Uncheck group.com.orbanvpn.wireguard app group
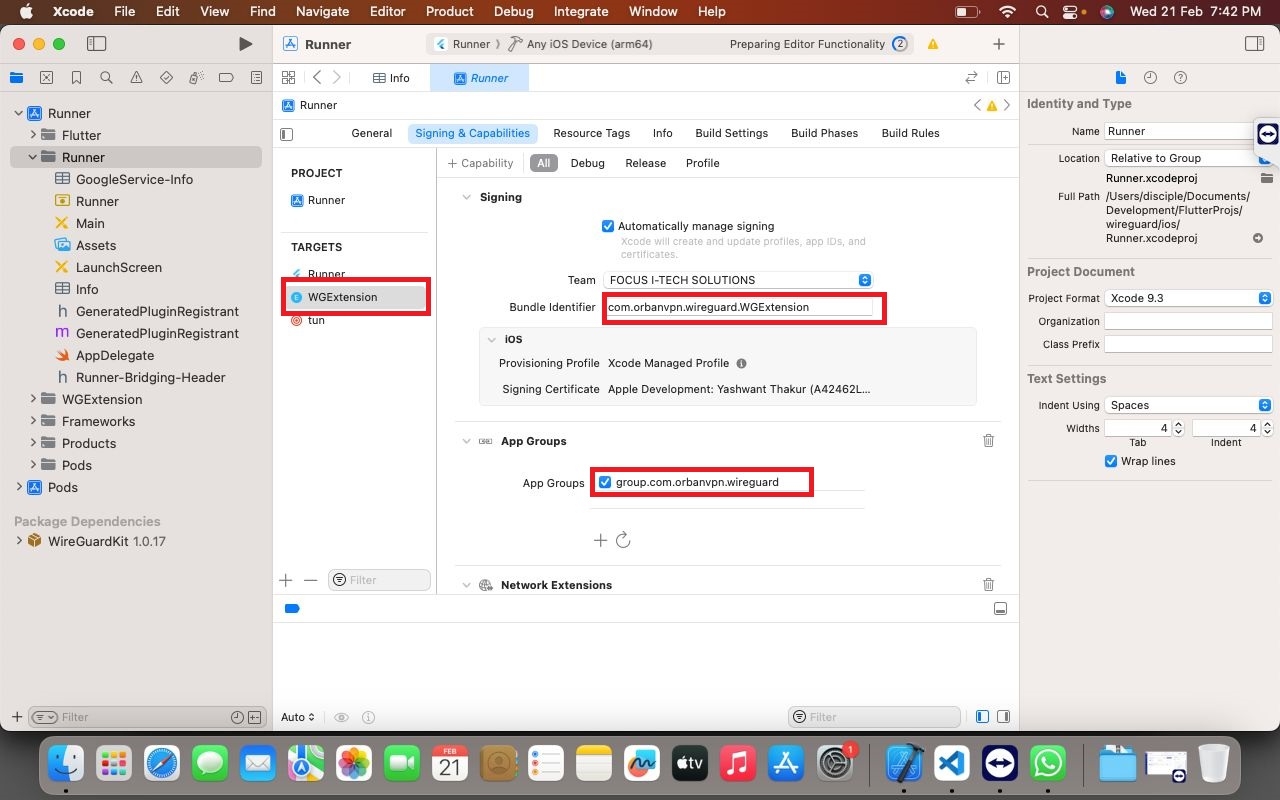 click(605, 482)
